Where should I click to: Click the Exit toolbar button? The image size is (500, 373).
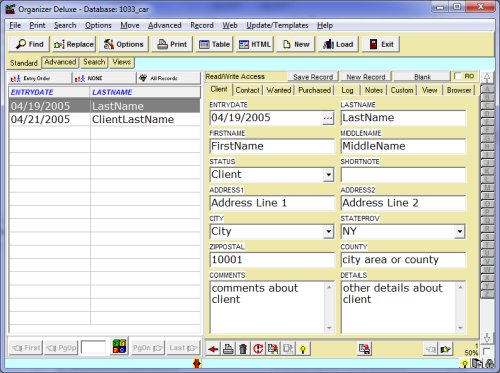coord(381,44)
